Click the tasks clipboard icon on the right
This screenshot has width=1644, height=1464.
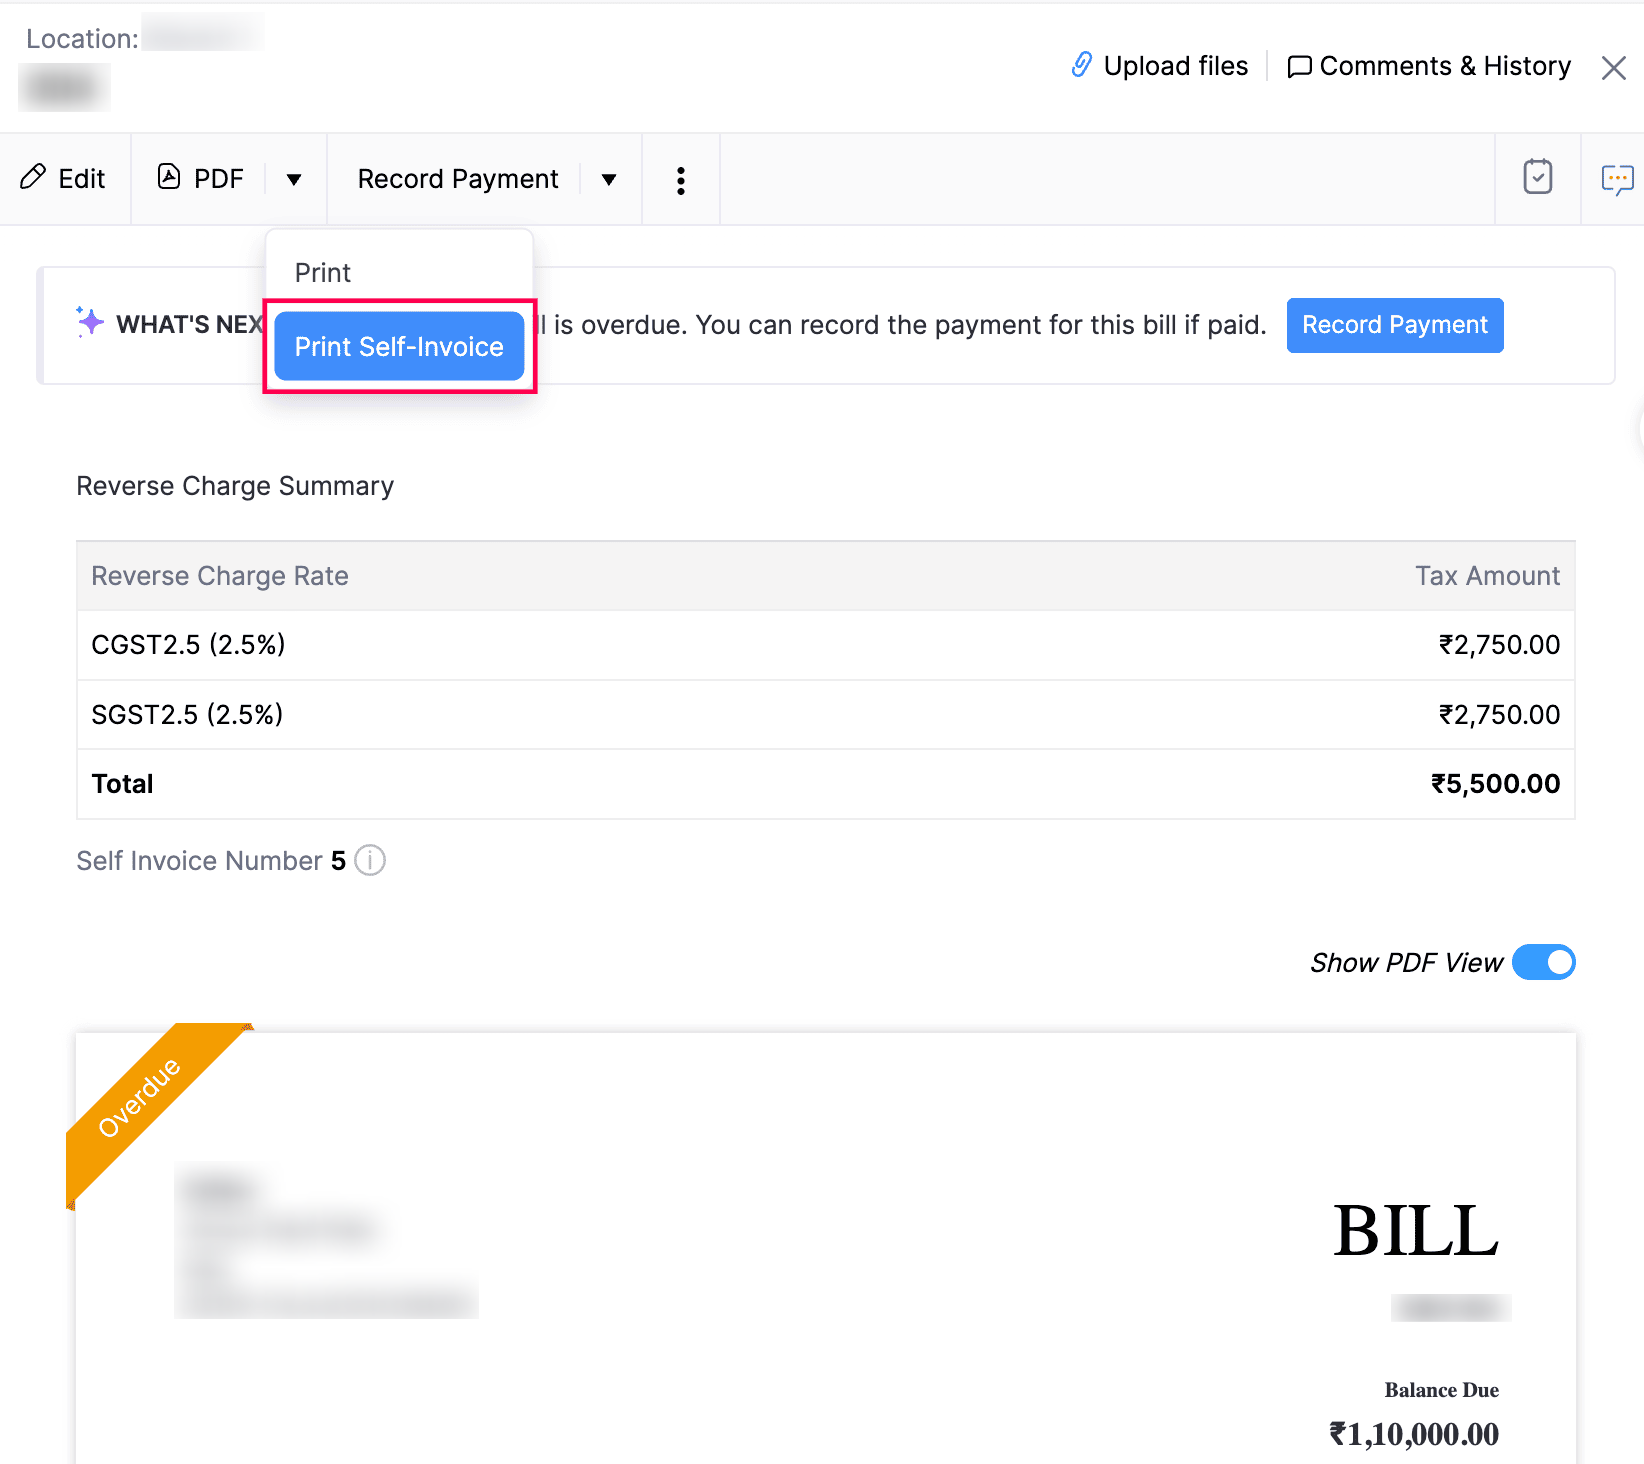[1537, 177]
